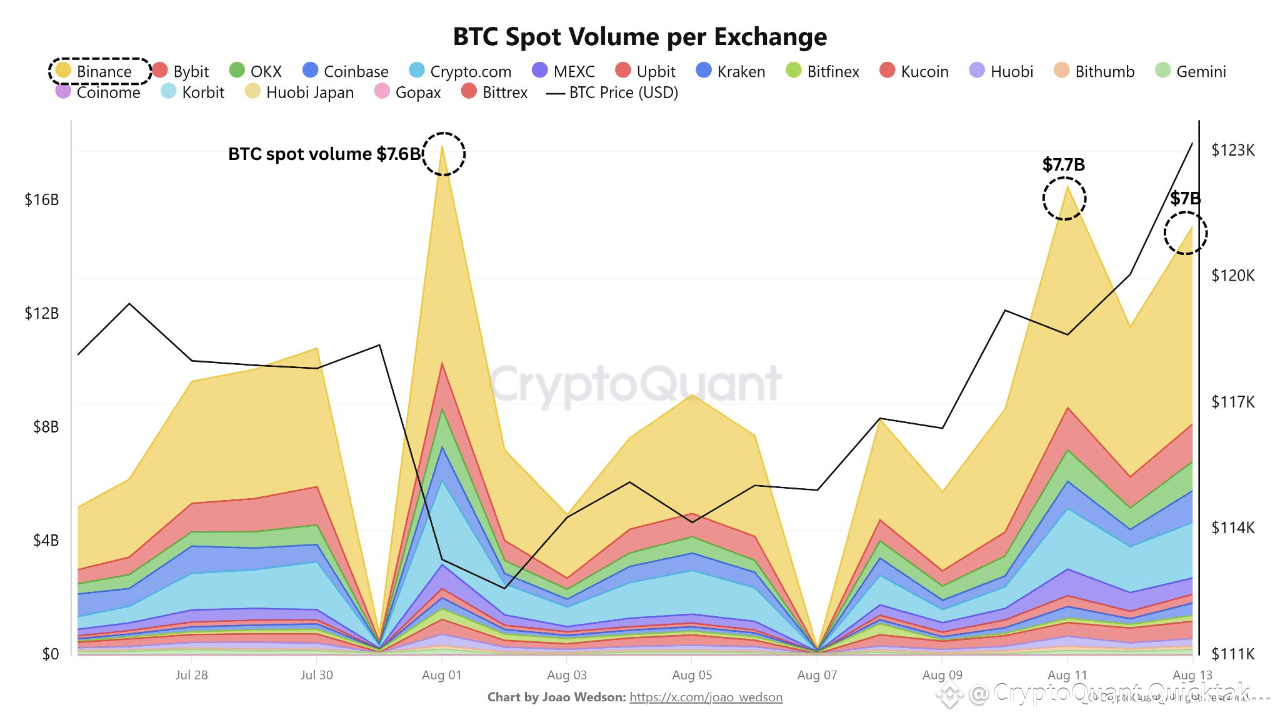This screenshot has height=720, width=1280.
Task: Select the Crypto.com legend marker
Action: 417,71
